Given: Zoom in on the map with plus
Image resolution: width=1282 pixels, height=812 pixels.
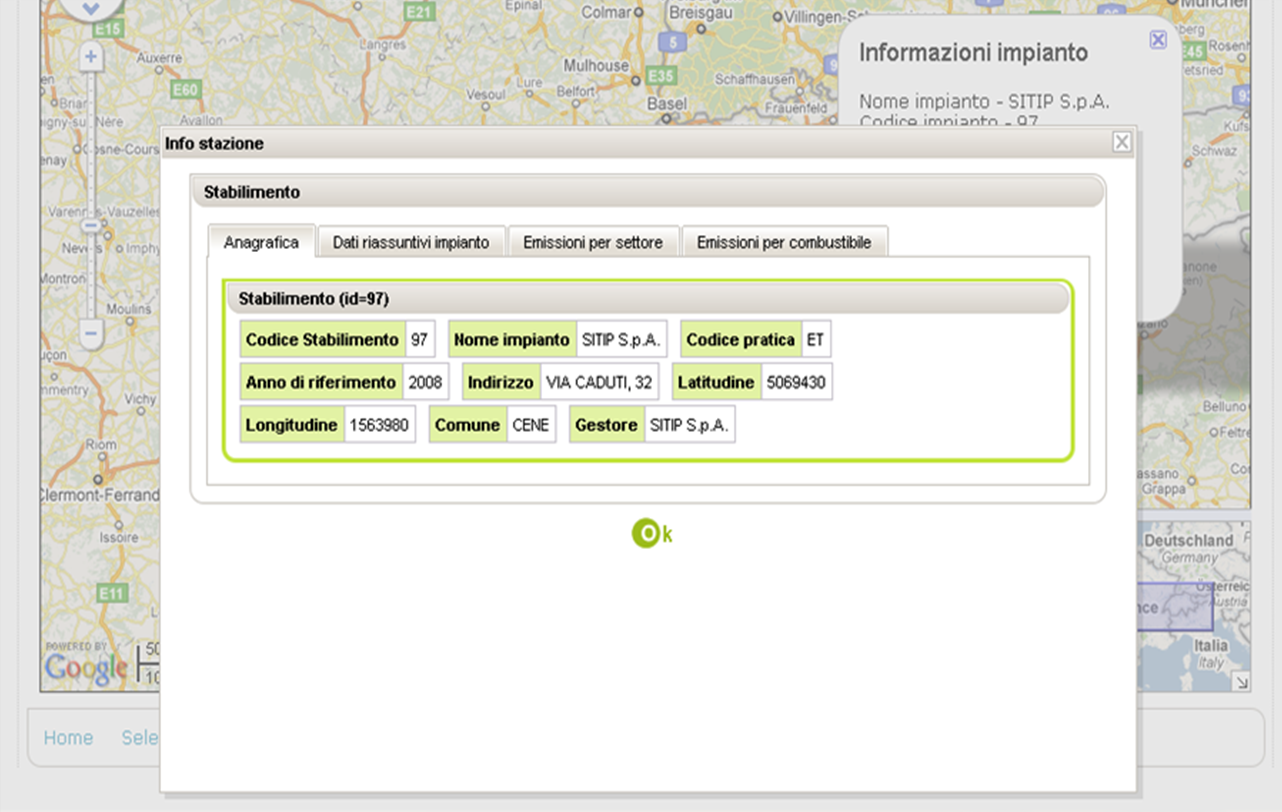Looking at the screenshot, I should coord(91,56).
